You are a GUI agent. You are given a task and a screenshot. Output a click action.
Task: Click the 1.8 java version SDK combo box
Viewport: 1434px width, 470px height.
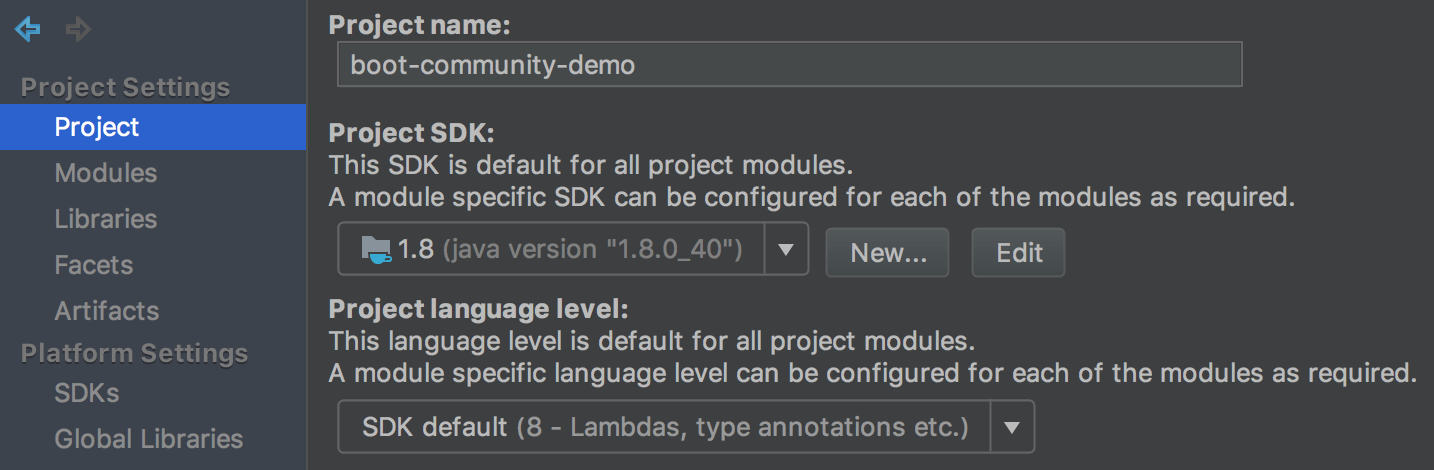pos(552,249)
